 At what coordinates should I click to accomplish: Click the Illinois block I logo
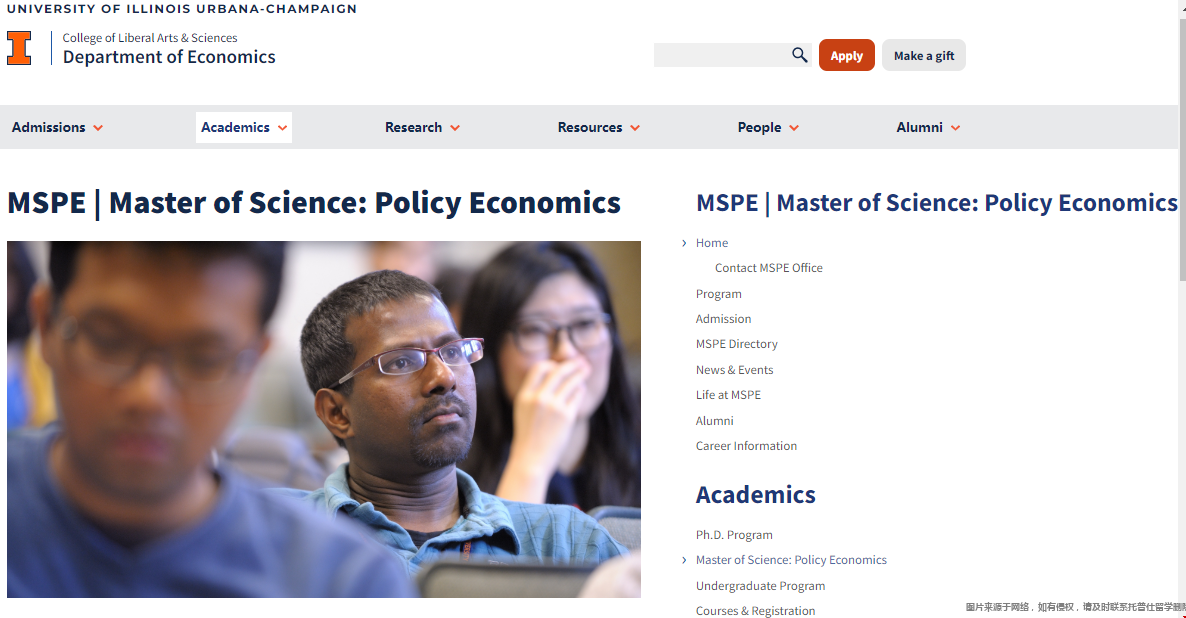19,48
